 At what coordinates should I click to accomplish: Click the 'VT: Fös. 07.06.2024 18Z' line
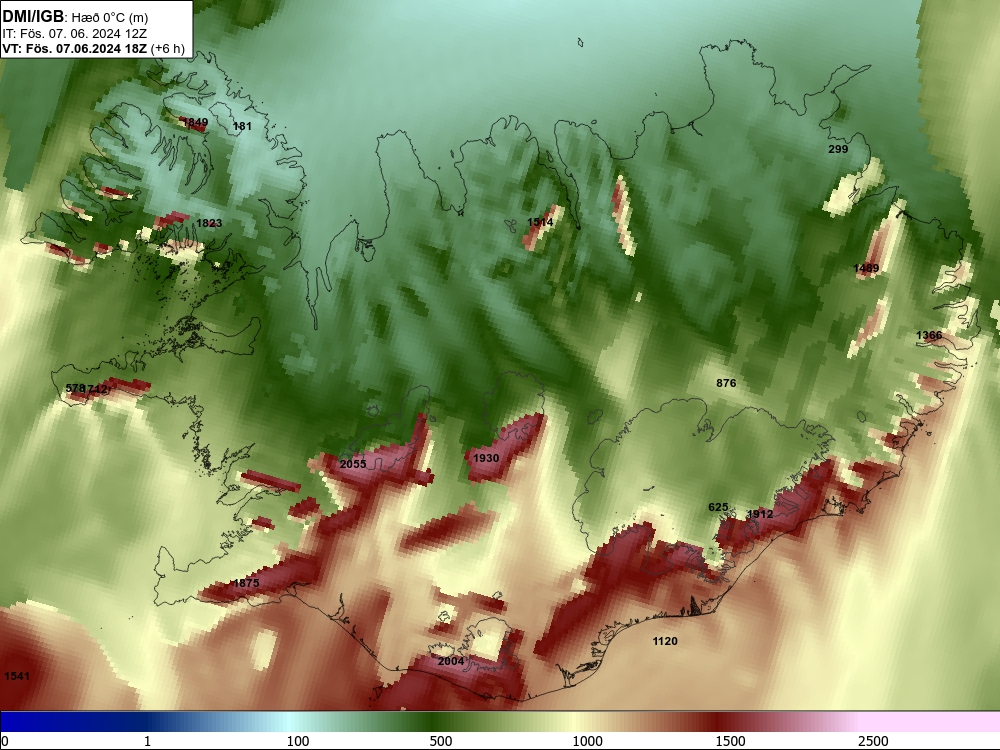pyautogui.click(x=75, y=48)
